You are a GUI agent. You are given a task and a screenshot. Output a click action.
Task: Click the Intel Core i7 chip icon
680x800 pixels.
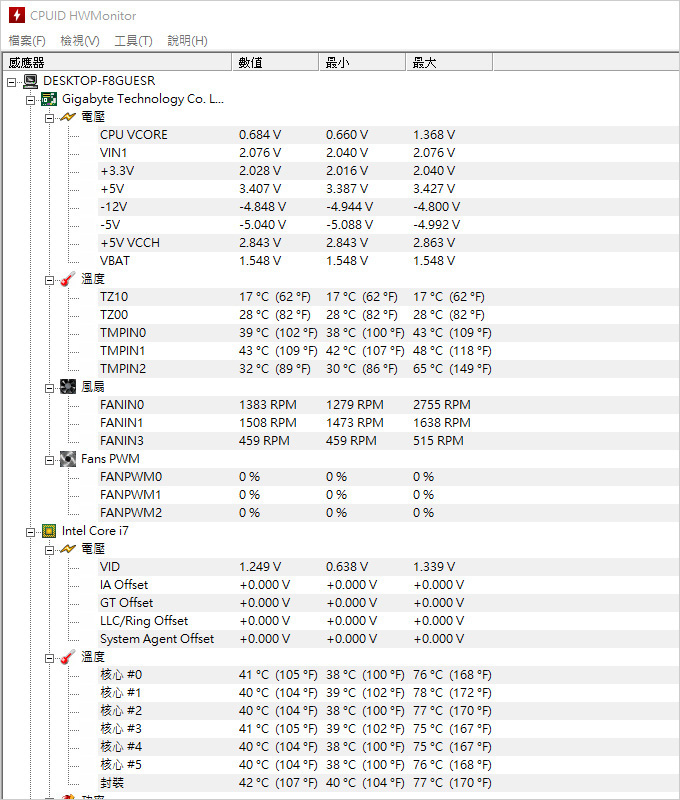coord(49,531)
